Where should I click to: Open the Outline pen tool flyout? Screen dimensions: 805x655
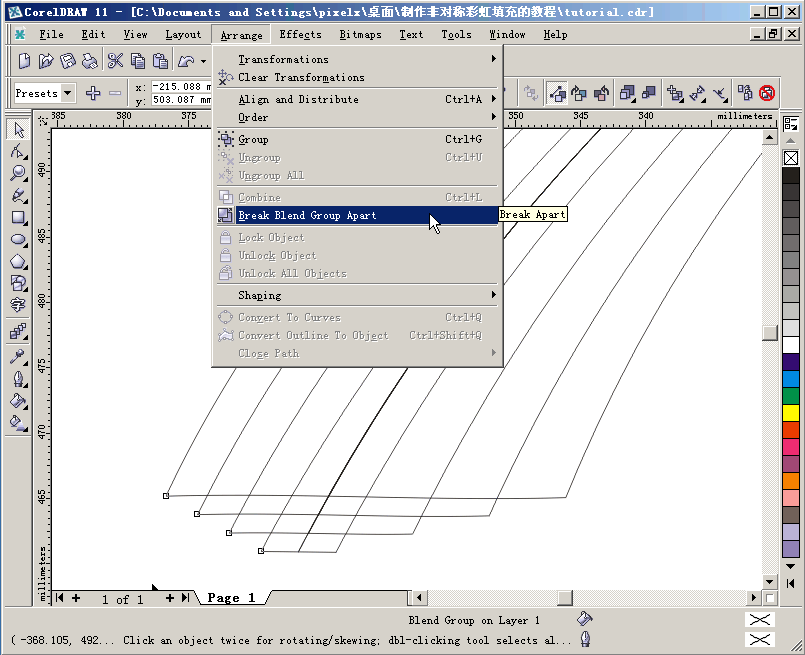pos(18,379)
